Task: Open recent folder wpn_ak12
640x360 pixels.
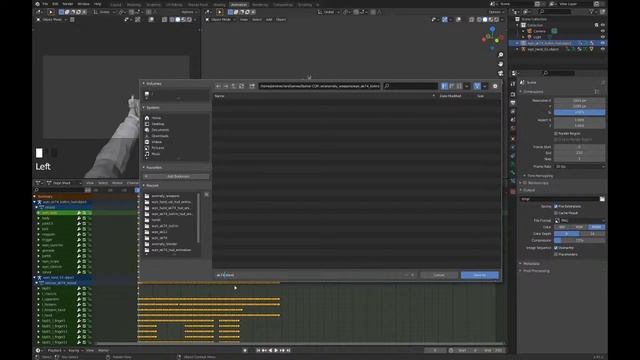Action: coord(160,232)
